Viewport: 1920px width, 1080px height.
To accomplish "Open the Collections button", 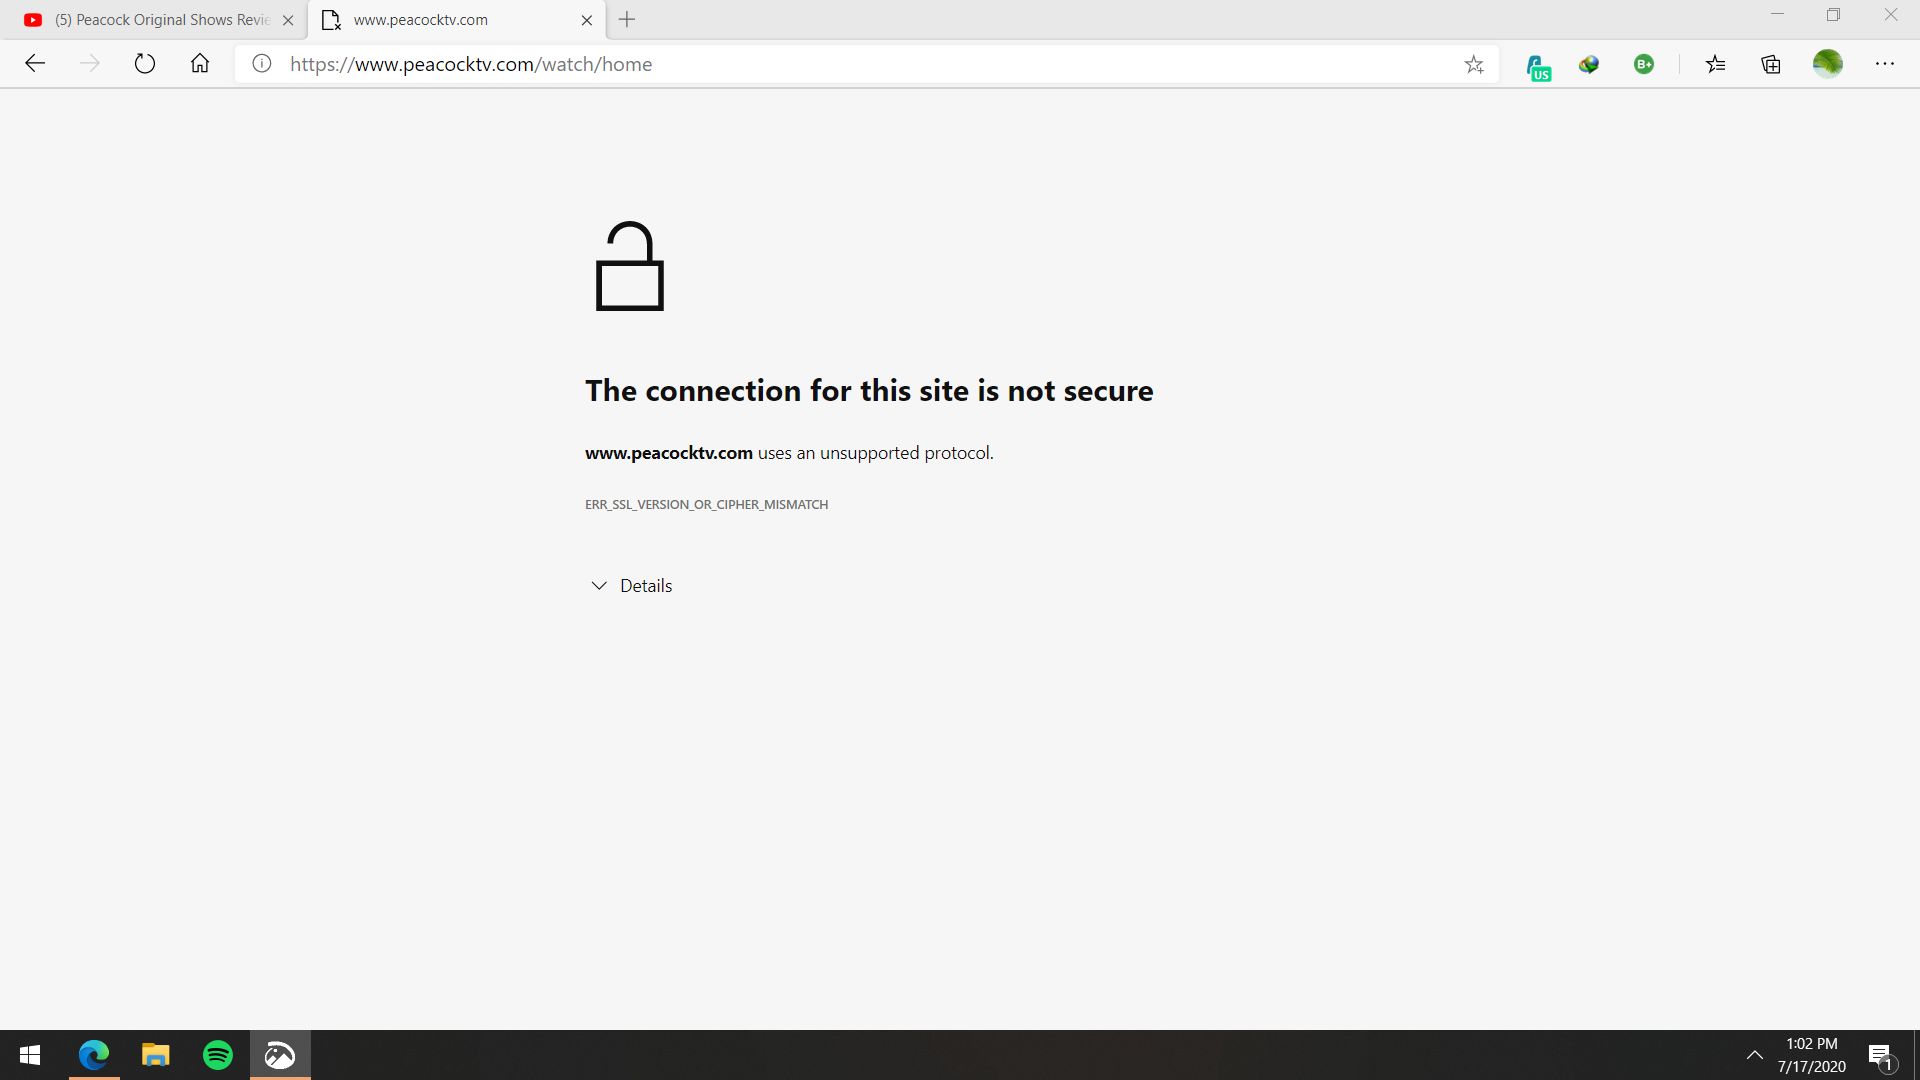I will point(1771,65).
